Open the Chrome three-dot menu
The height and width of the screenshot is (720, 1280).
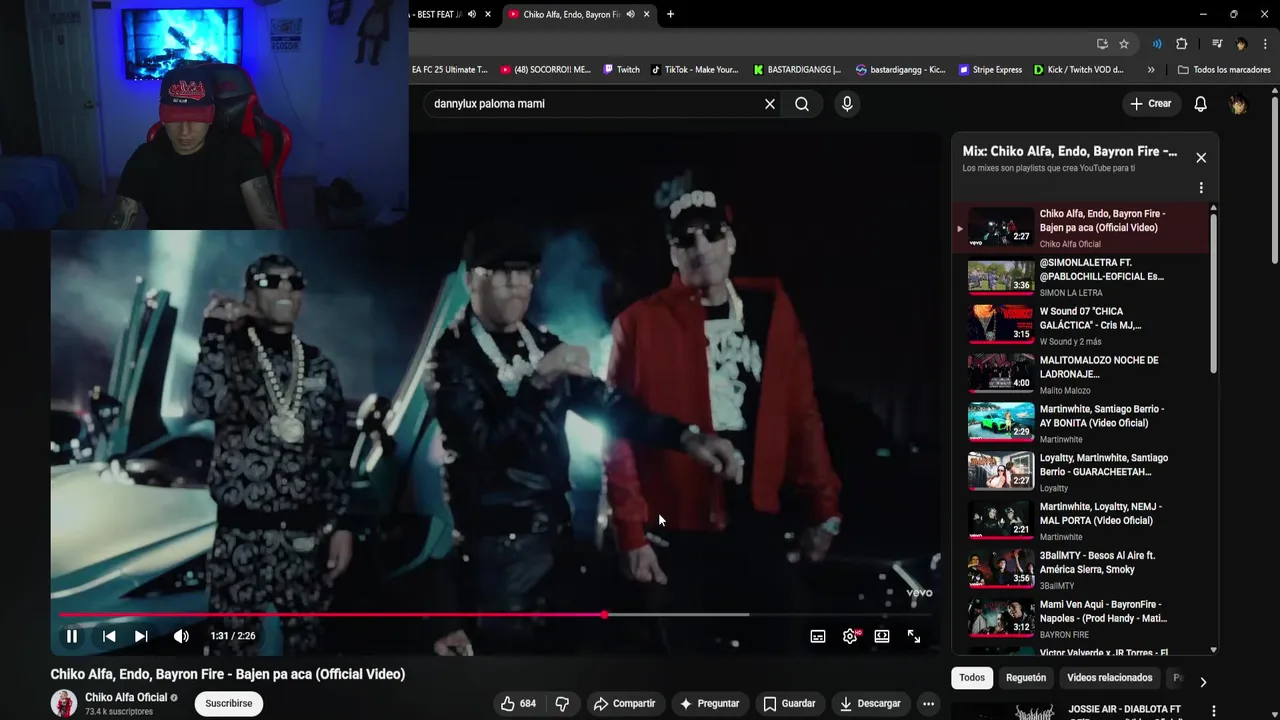(1265, 44)
